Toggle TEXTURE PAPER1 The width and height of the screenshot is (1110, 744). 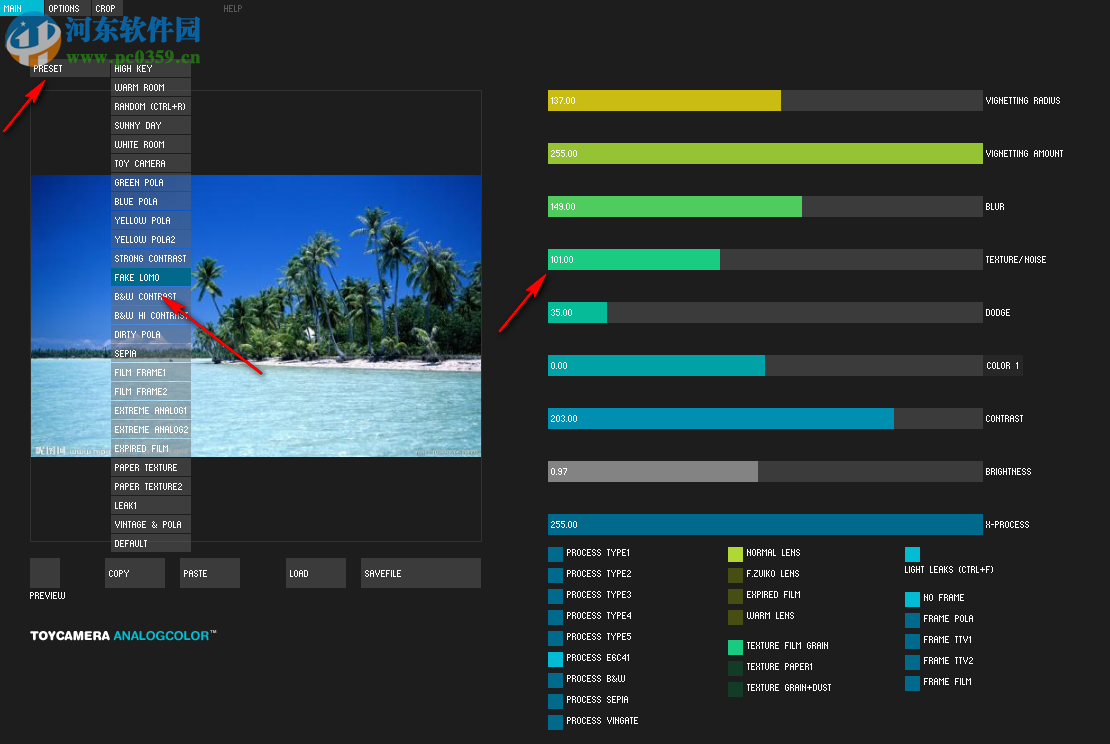736,668
